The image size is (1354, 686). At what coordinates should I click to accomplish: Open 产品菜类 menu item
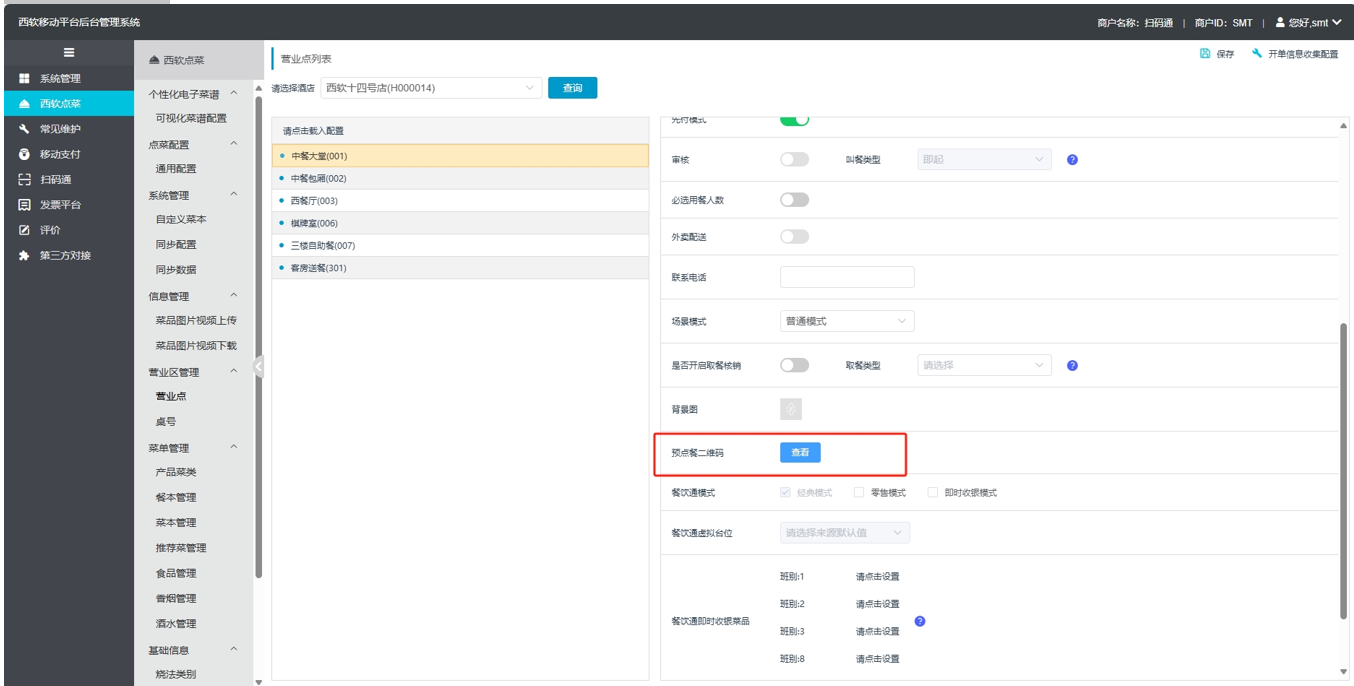pos(176,472)
